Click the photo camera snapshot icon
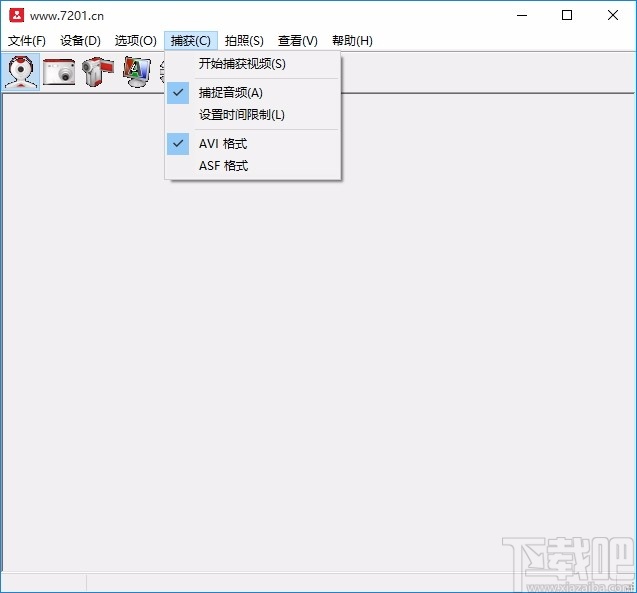Viewport: 637px width, 593px height. (59, 72)
